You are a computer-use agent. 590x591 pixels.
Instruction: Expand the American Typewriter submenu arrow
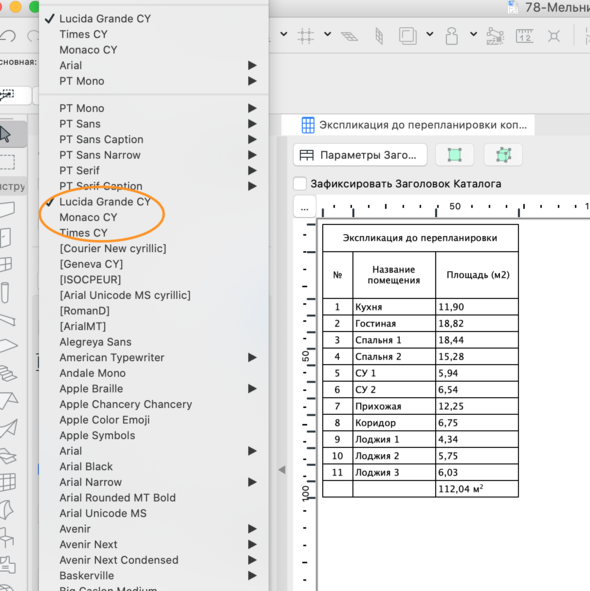click(252, 357)
